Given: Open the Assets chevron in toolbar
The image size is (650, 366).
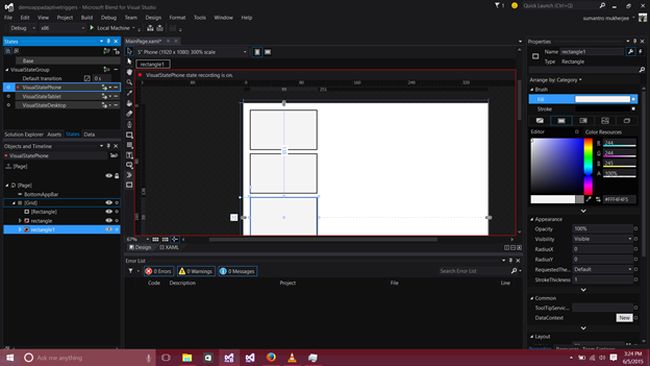Looking at the screenshot, I should 129,175.
